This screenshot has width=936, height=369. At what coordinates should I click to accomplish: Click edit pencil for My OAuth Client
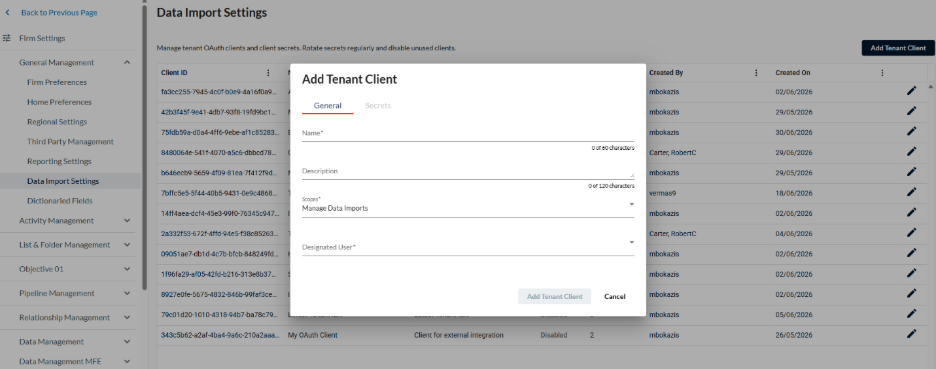pyautogui.click(x=911, y=334)
